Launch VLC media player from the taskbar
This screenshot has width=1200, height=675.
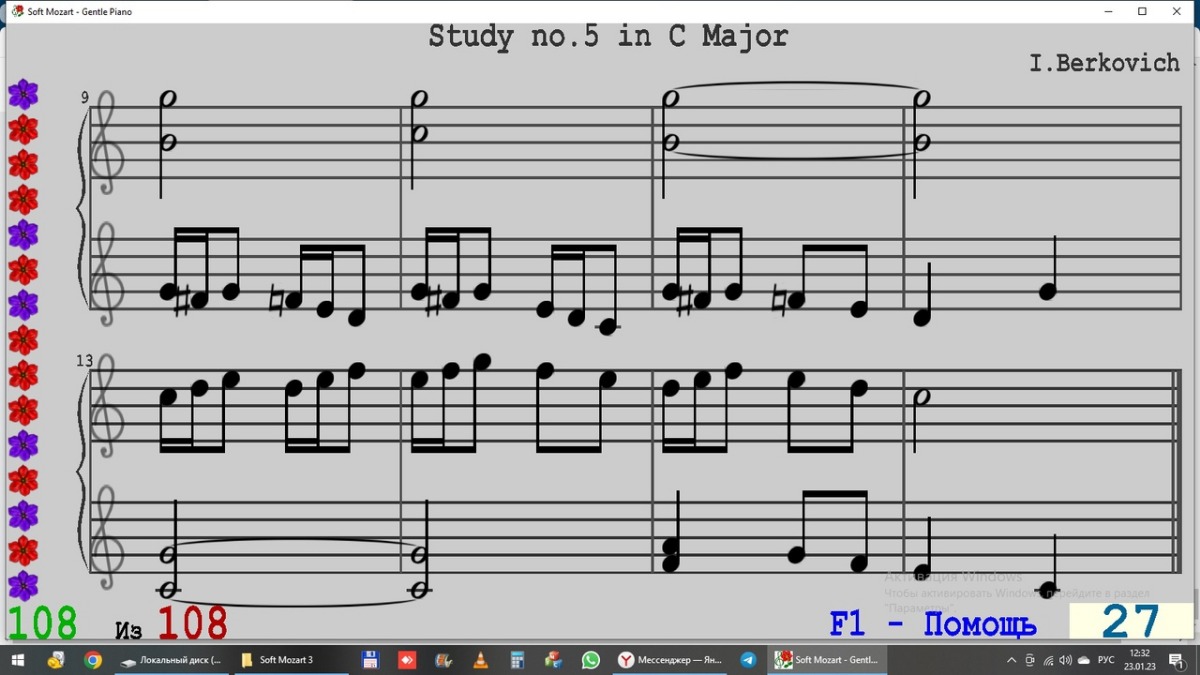[x=480, y=660]
